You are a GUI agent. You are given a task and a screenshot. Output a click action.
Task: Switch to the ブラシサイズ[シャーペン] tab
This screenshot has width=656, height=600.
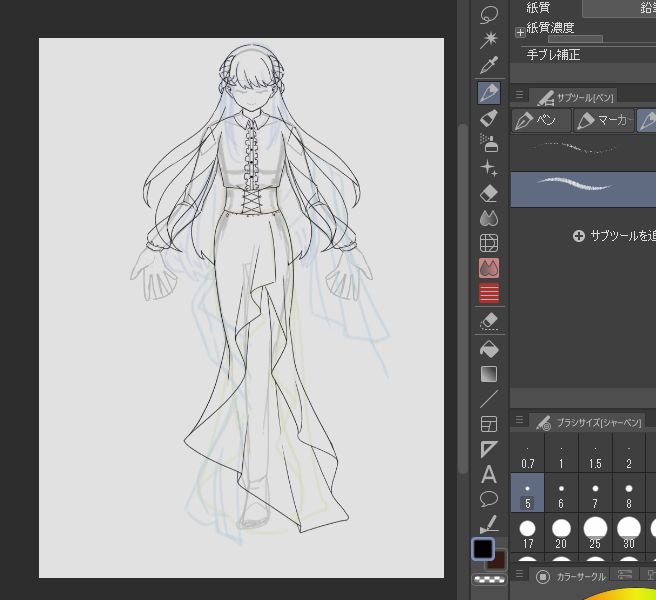(x=587, y=423)
